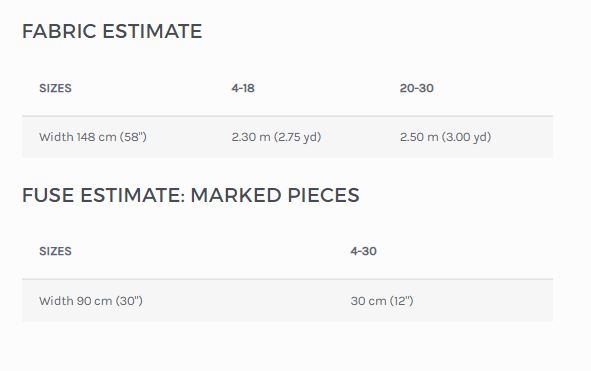Click the word ESTIMATE in the first heading
The width and height of the screenshot is (591, 371).
(x=152, y=31)
